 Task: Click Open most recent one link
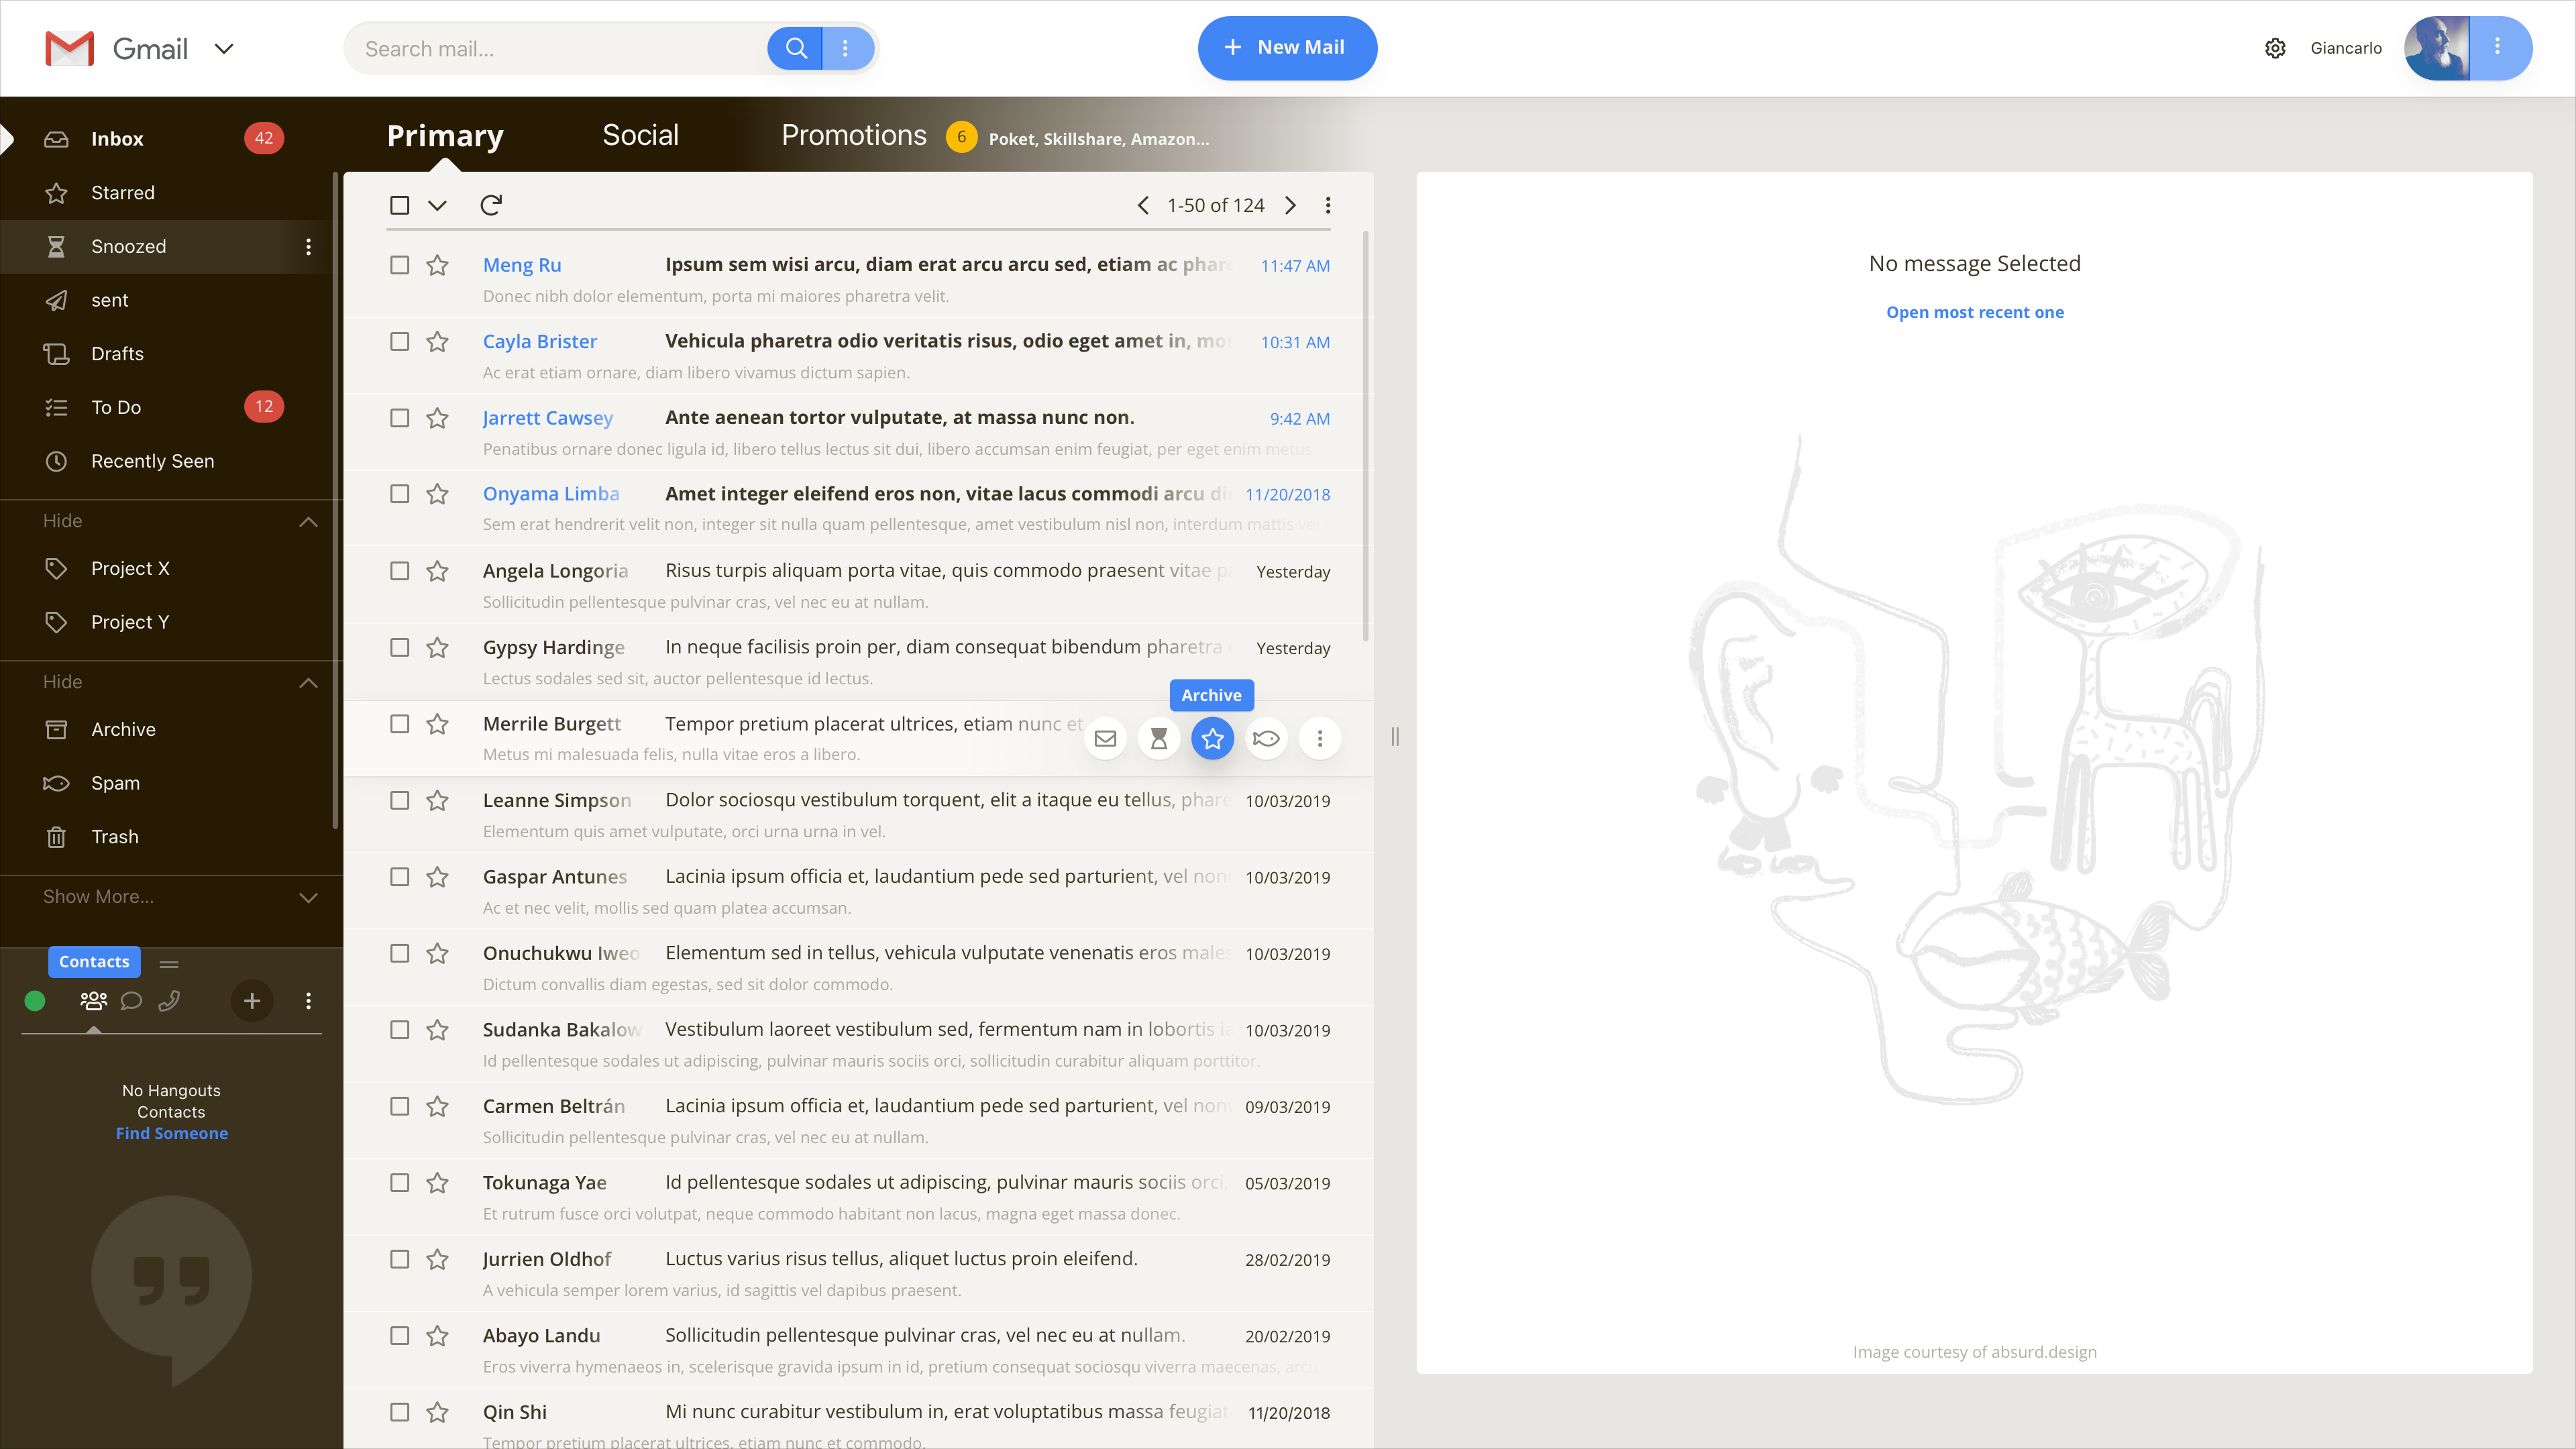click(x=1974, y=312)
